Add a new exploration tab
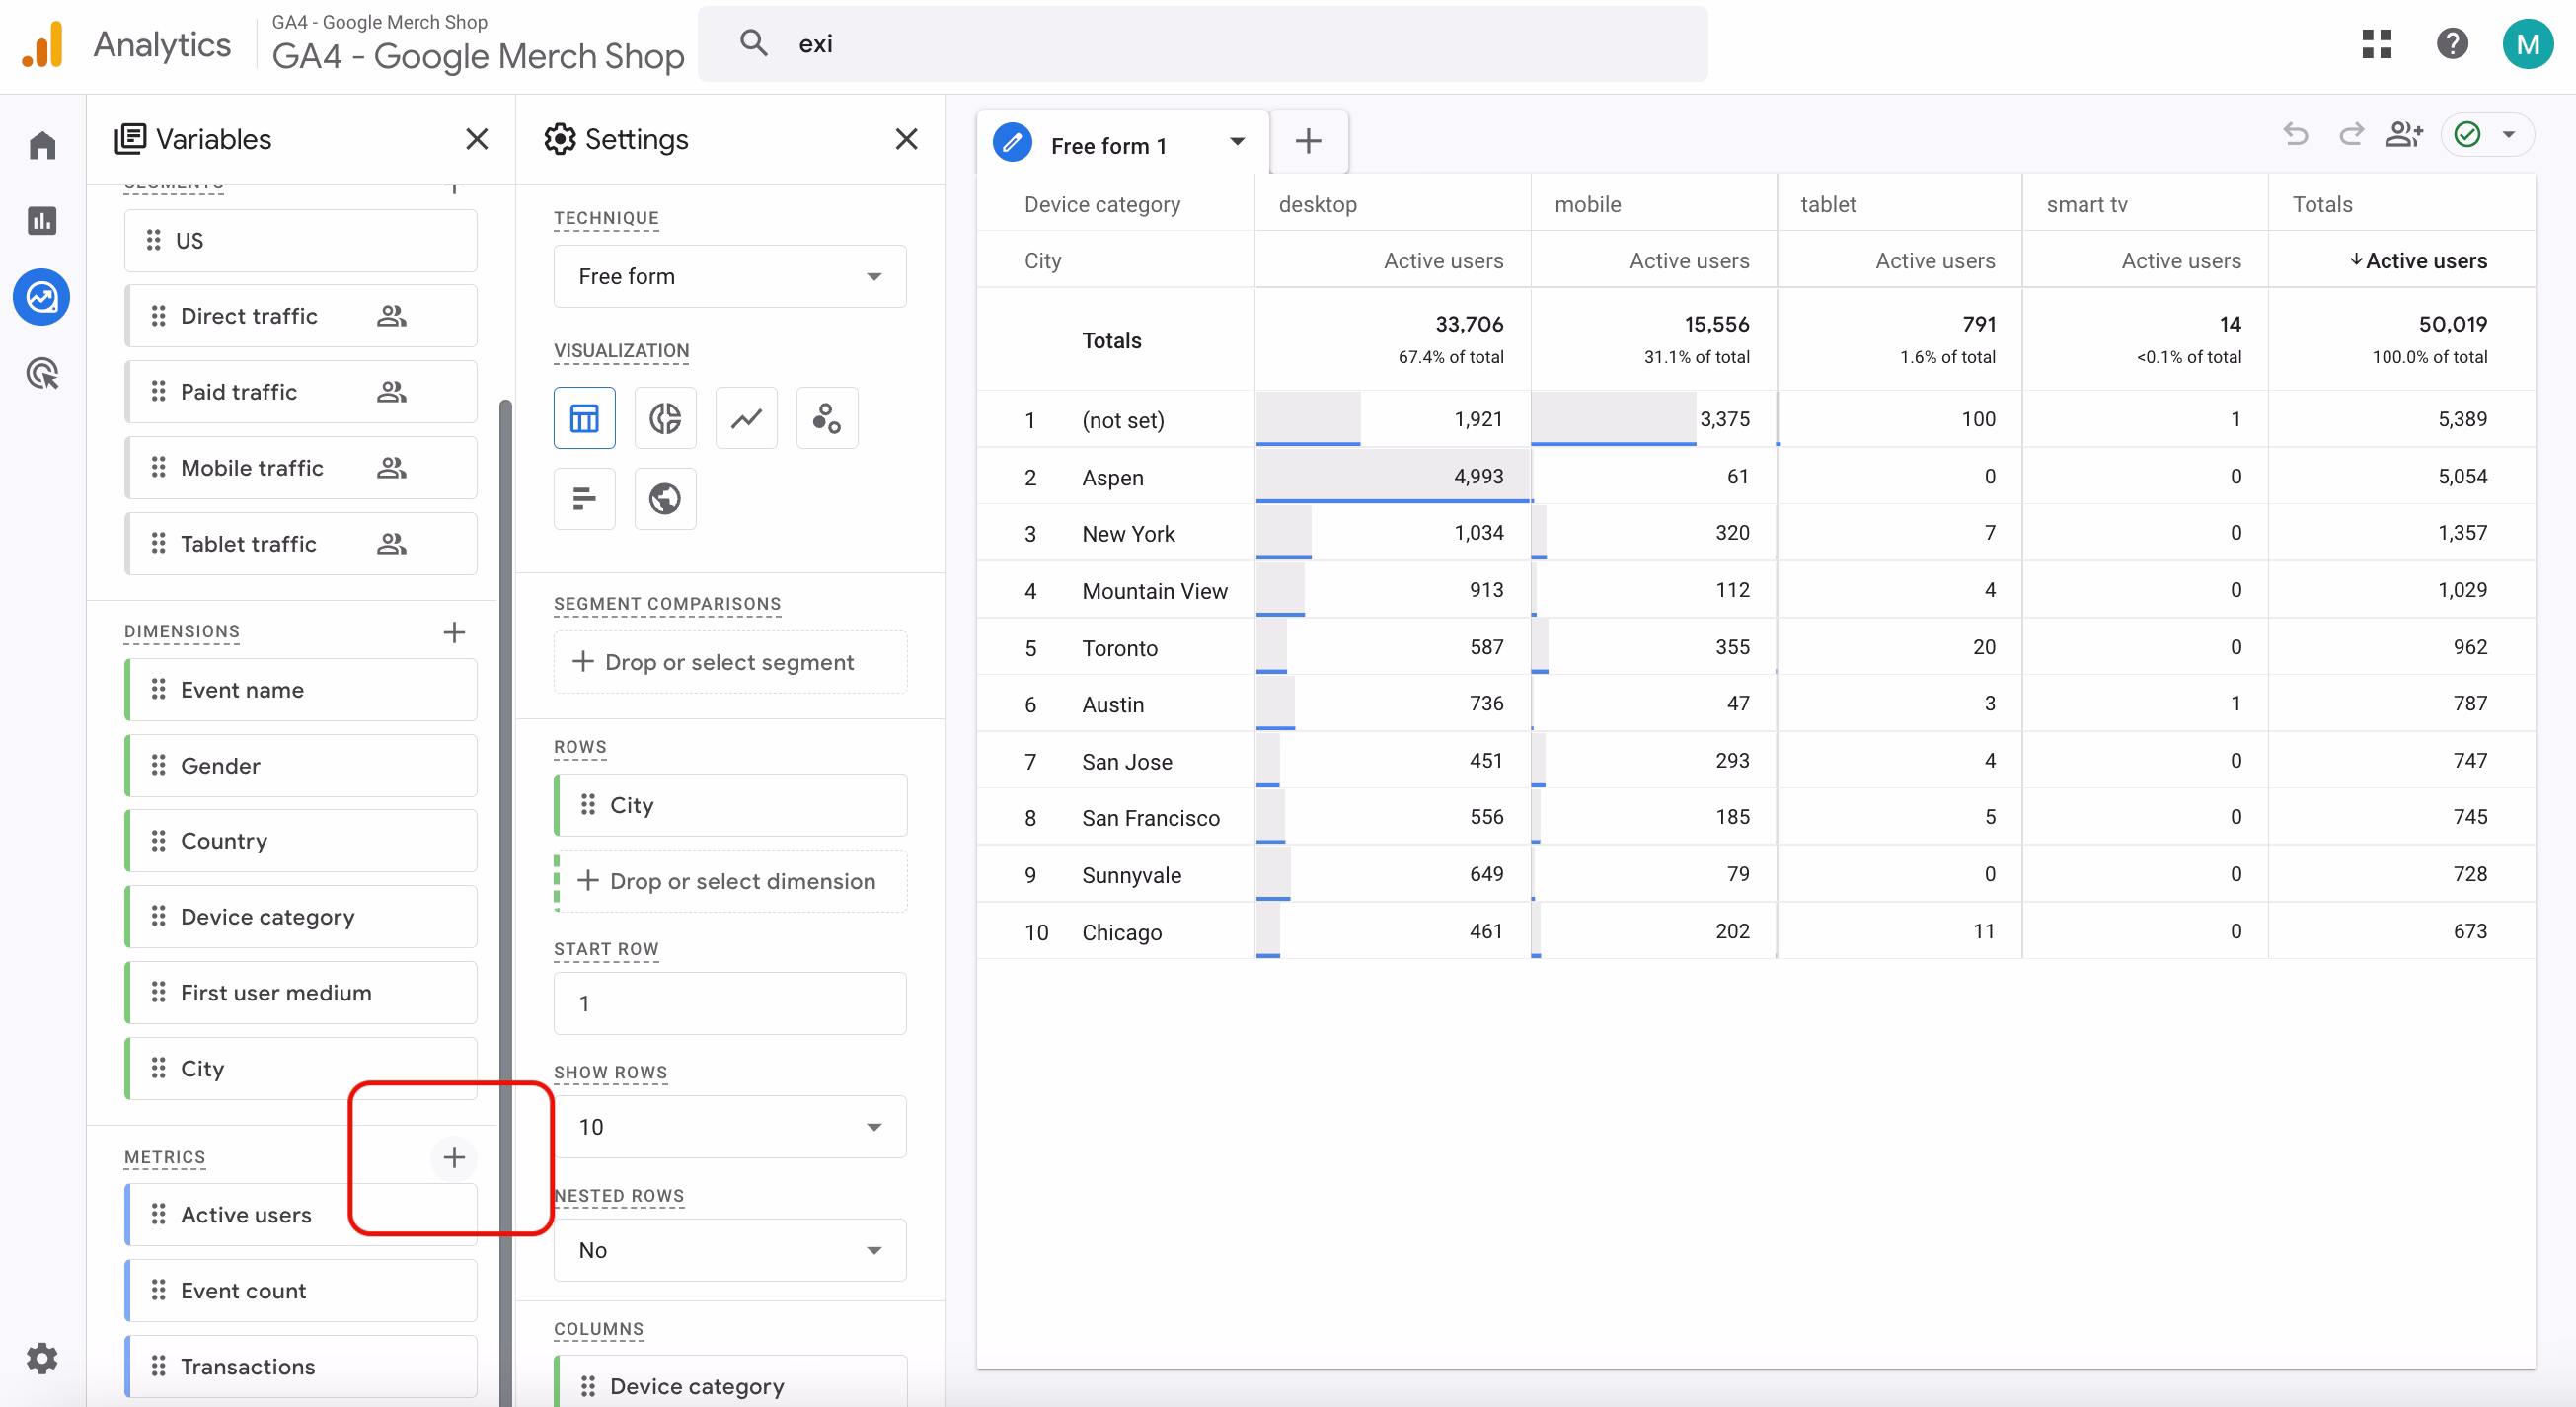Screen dimensions: 2576x1407 click(x=1308, y=142)
